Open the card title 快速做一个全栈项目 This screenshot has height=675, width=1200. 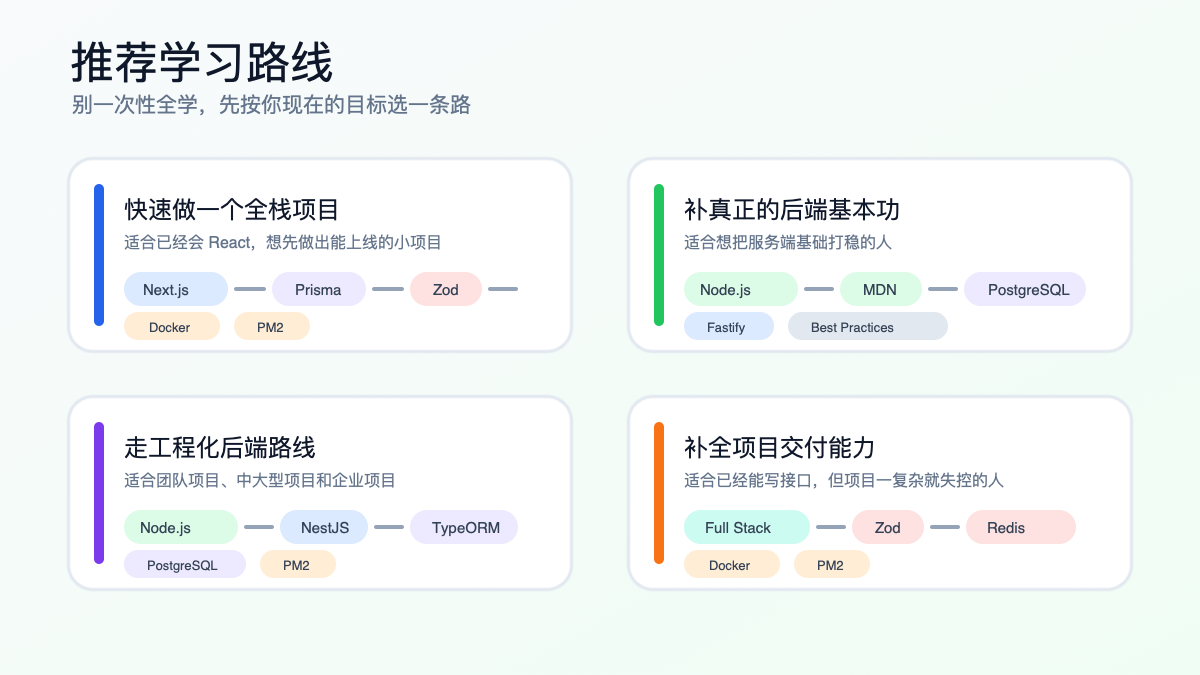(232, 209)
